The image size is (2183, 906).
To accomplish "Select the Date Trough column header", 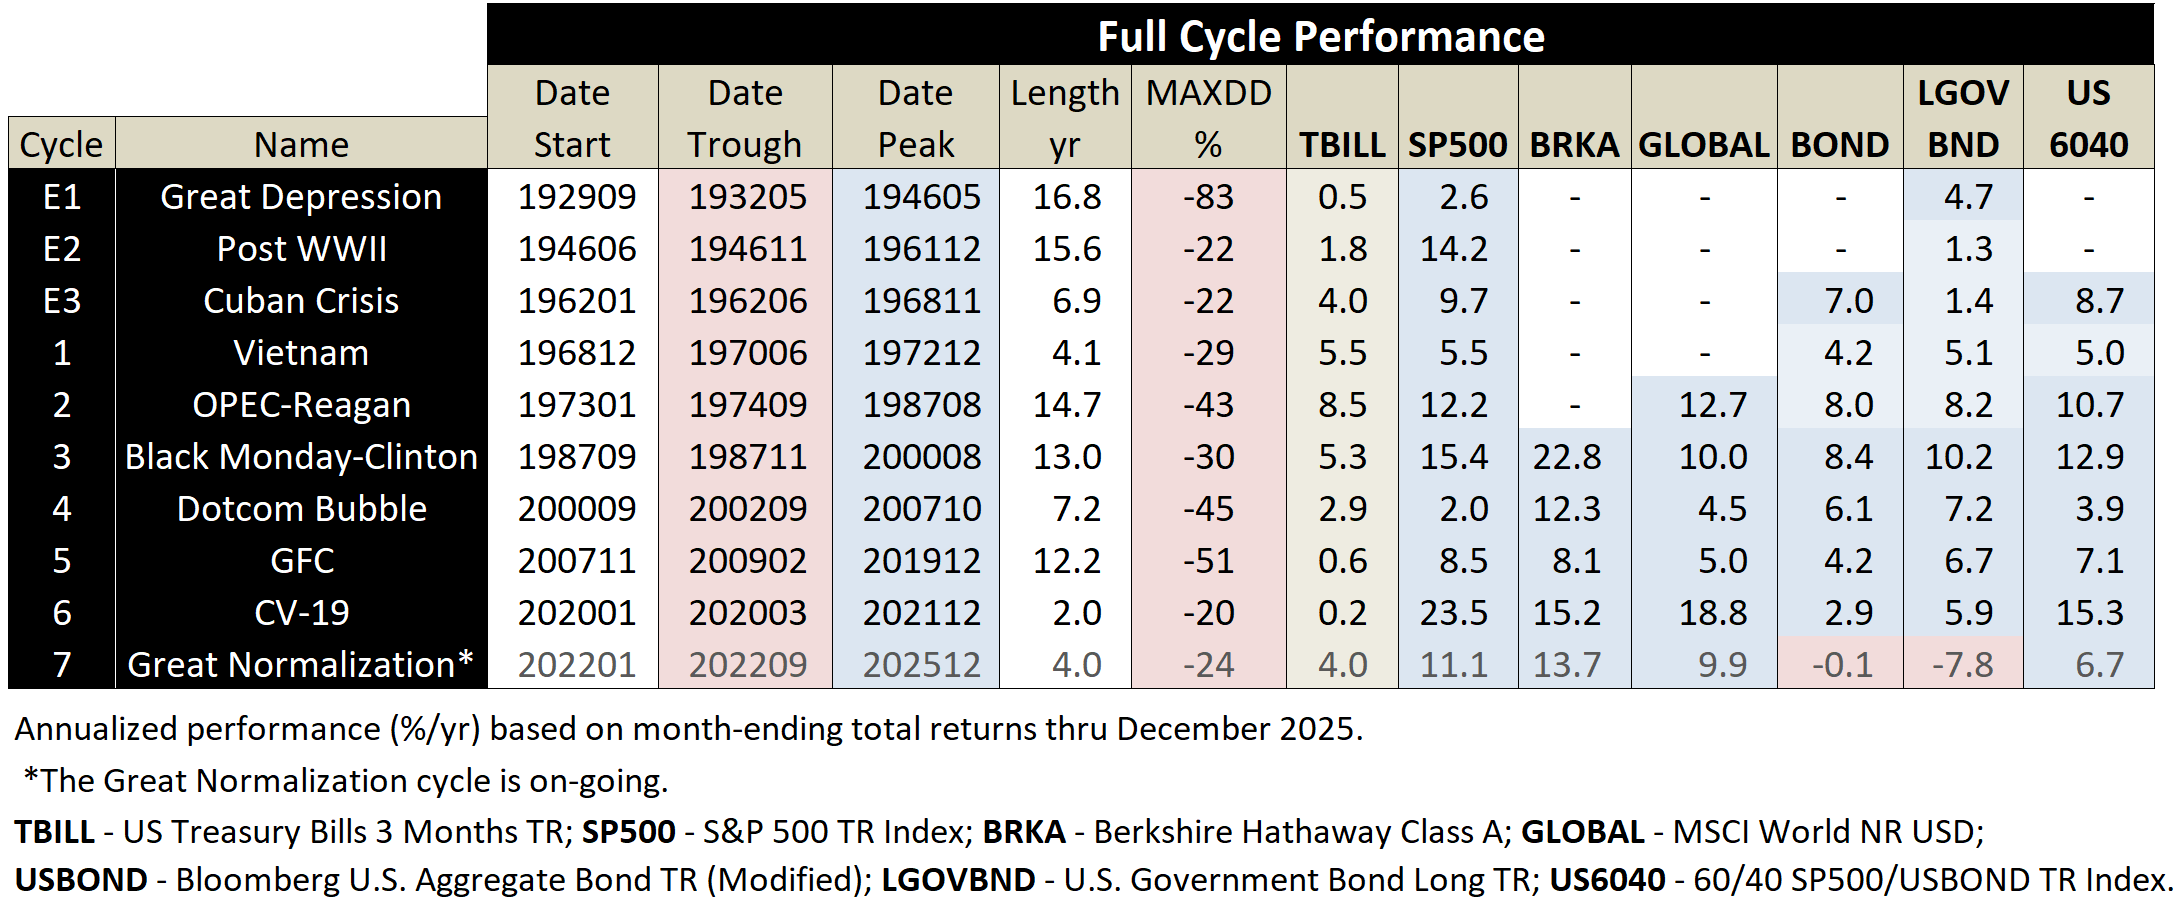I will pos(745,118).
